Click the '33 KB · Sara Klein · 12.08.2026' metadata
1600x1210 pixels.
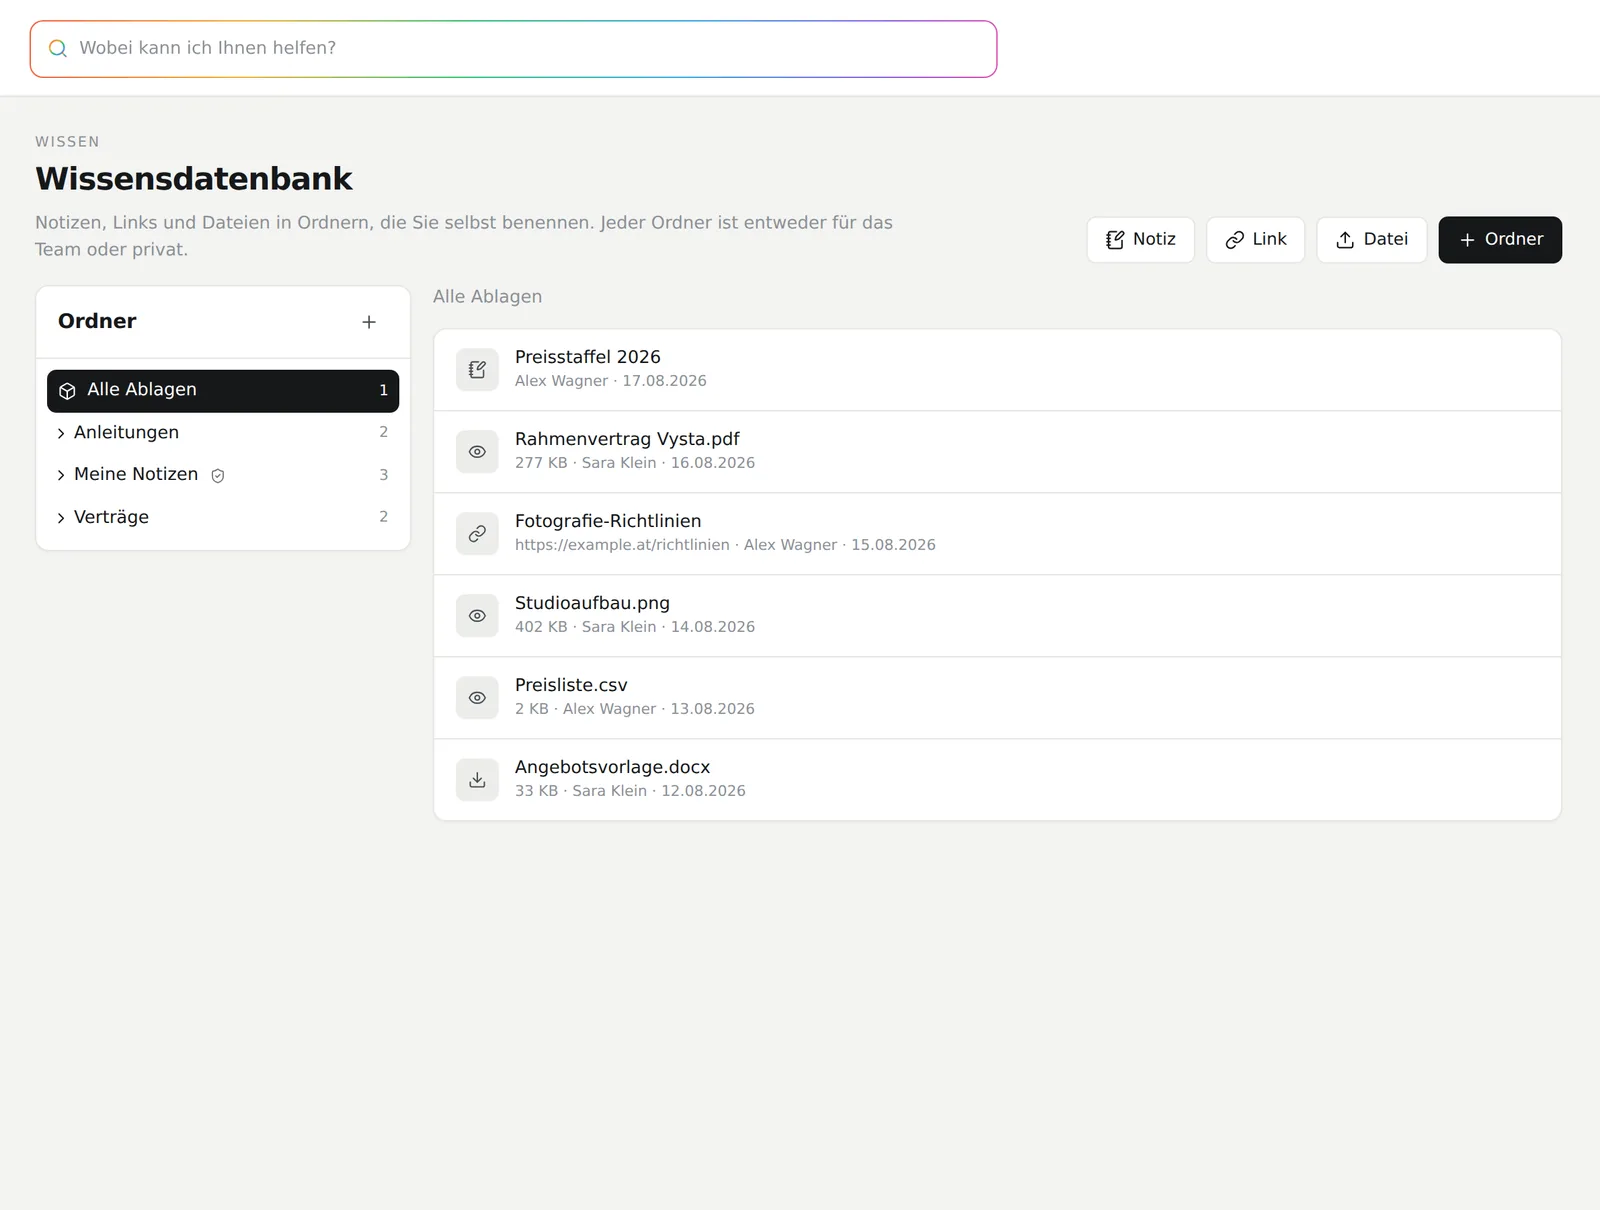[630, 791]
